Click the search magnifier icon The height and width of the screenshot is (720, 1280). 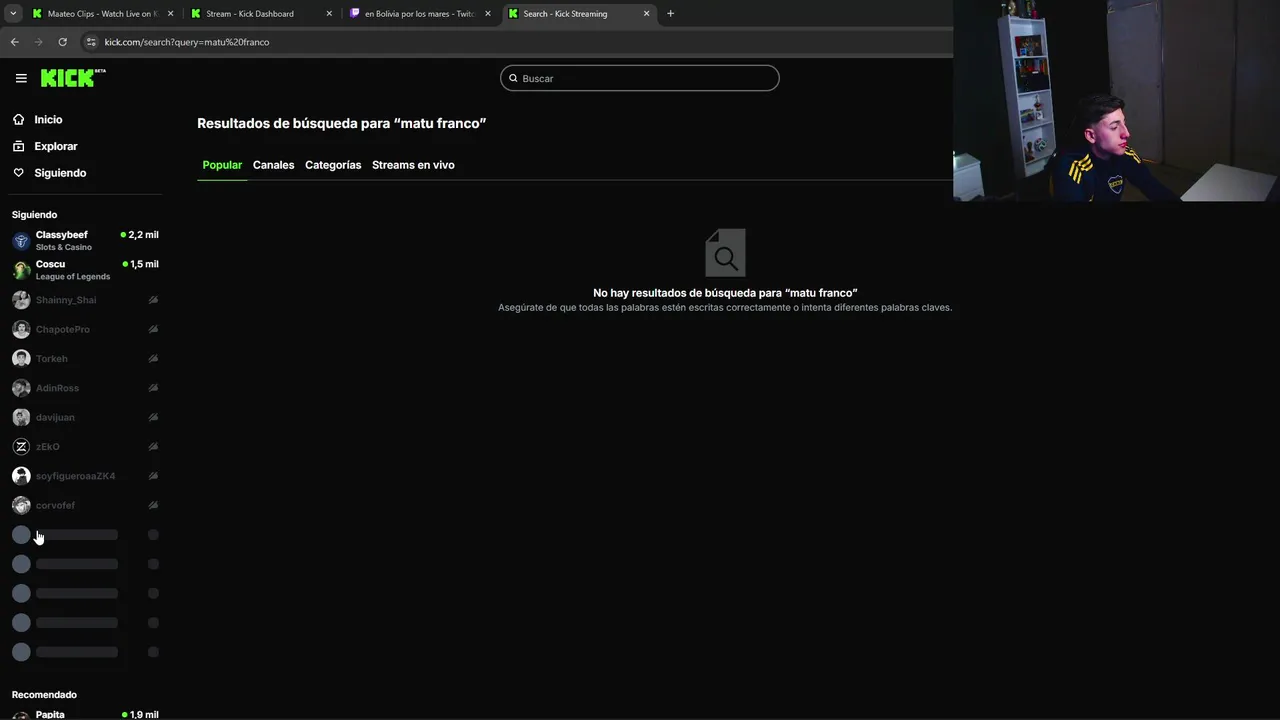tap(514, 78)
